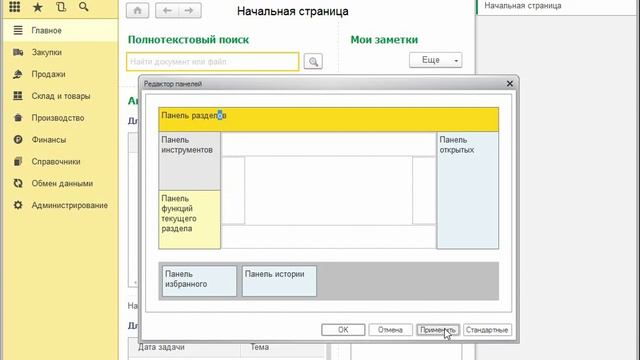The height and width of the screenshot is (360, 640).
Task: Click the Мои заметки heading
Action: tap(384, 40)
